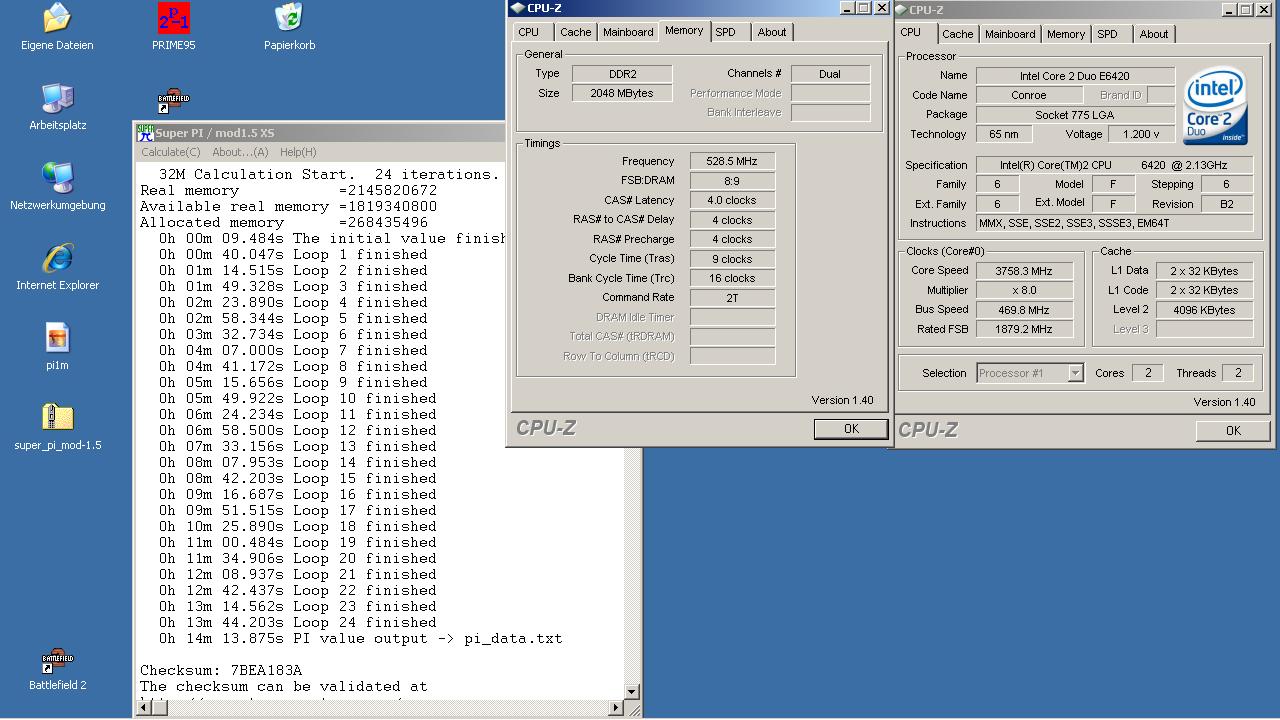Launch the PRIME95 desktop icon

point(174,18)
